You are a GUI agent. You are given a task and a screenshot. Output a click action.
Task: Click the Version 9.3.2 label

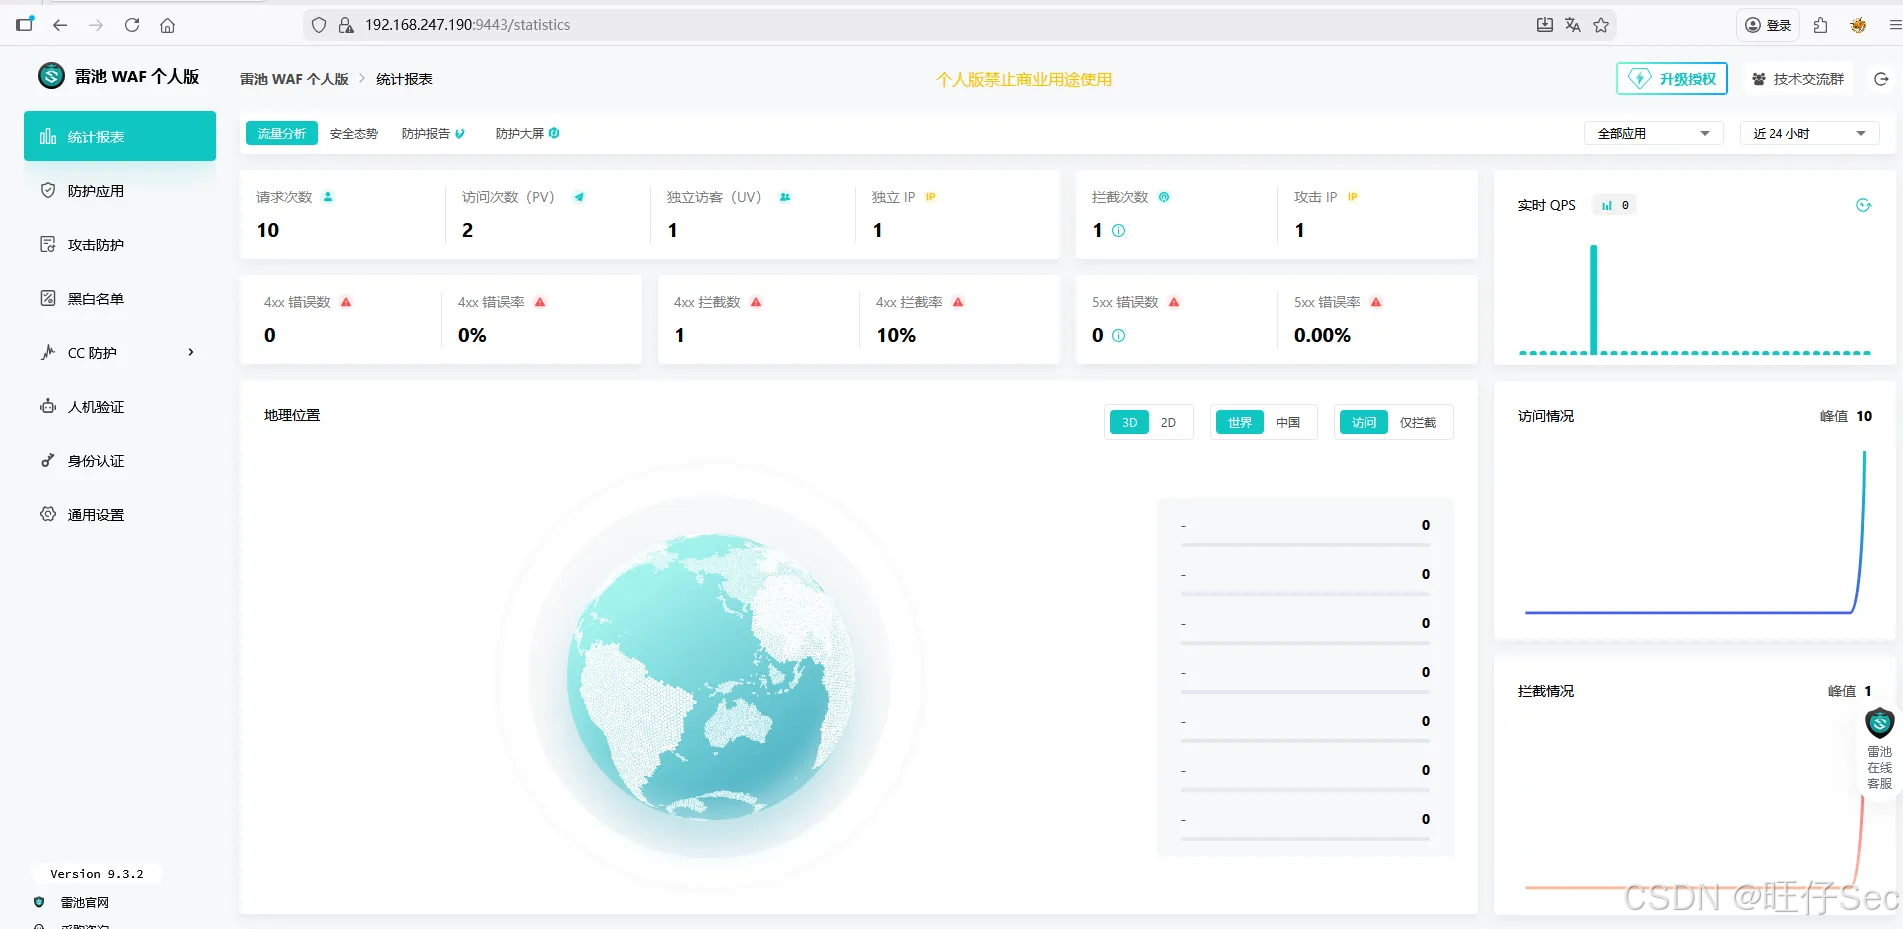(x=97, y=873)
